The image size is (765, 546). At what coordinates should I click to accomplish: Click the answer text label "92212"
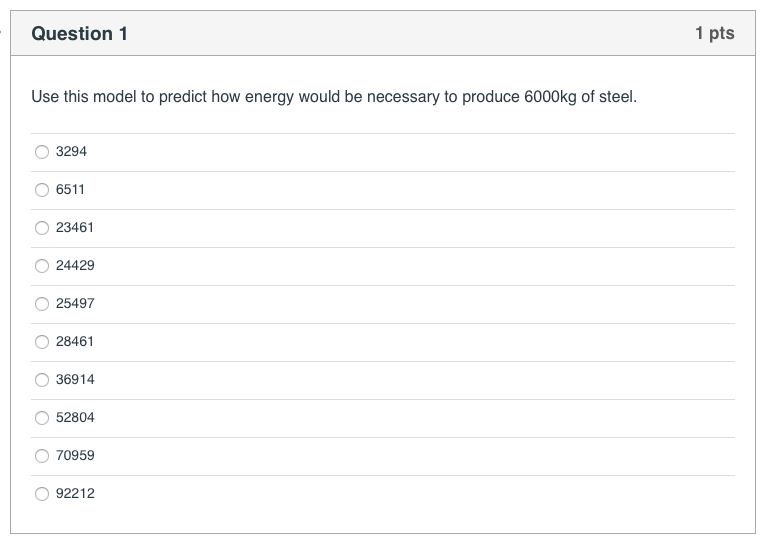coord(75,494)
